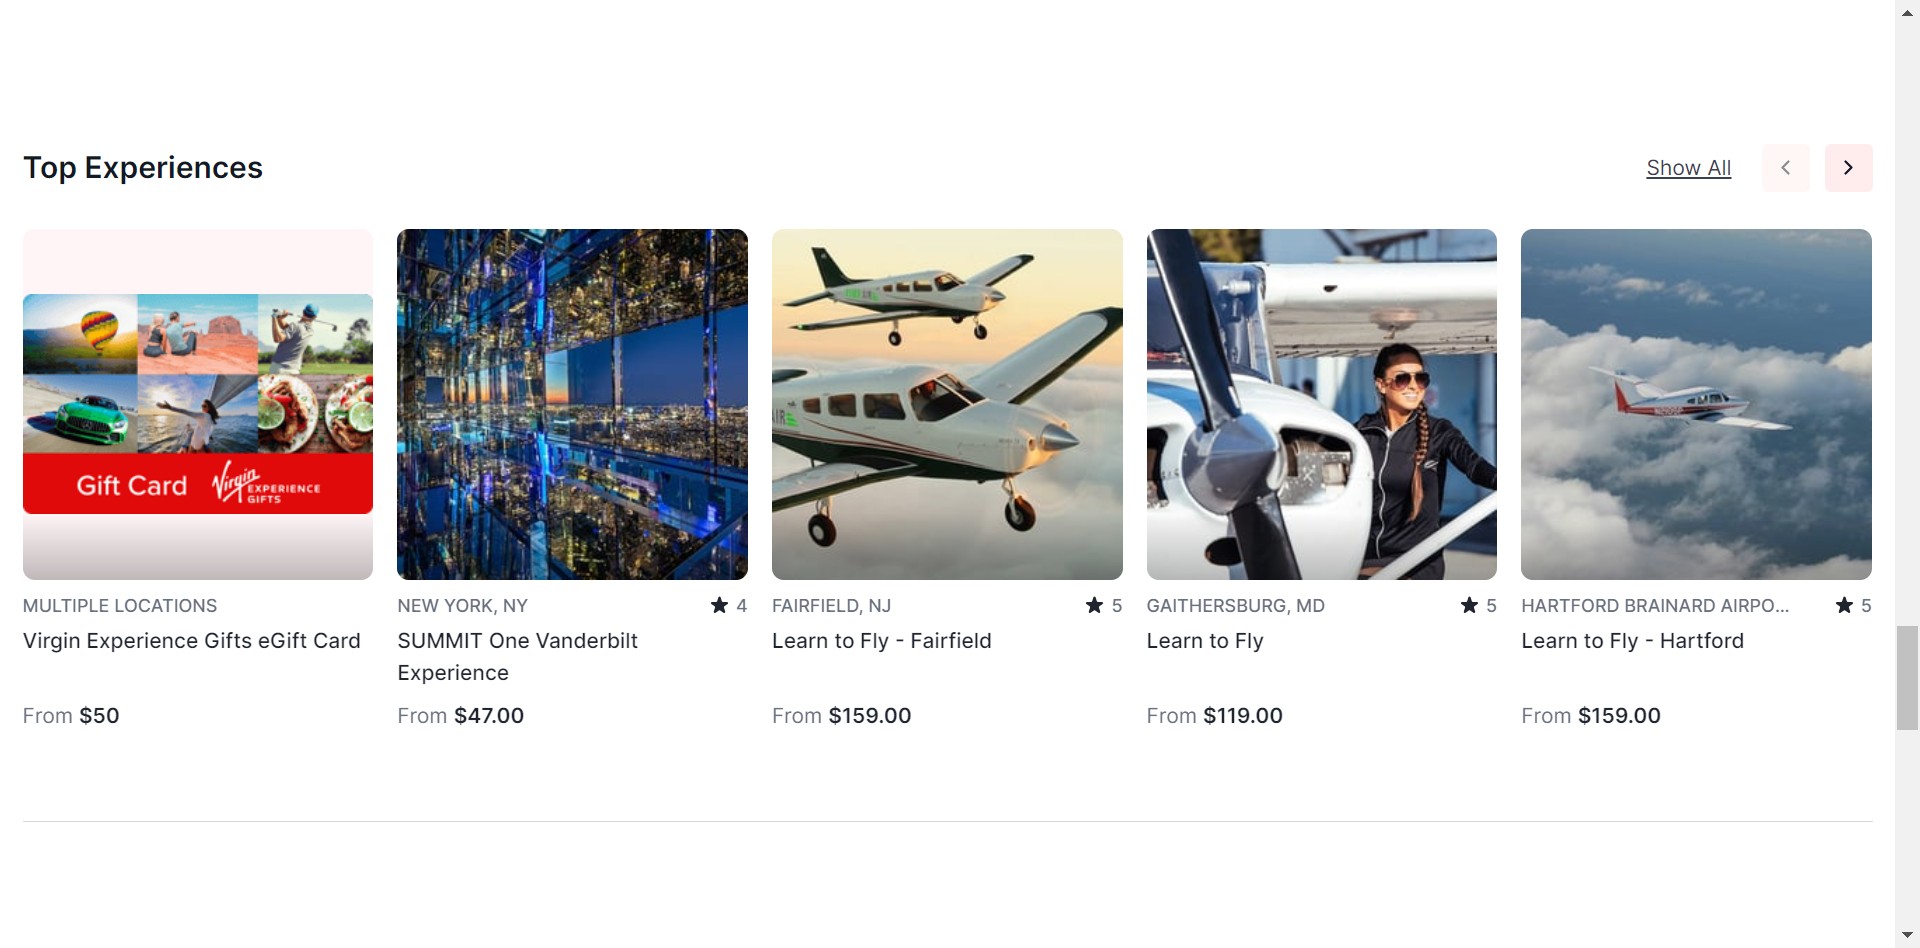Click the previous carousel arrow button
The image size is (1920, 948).
coord(1785,168)
